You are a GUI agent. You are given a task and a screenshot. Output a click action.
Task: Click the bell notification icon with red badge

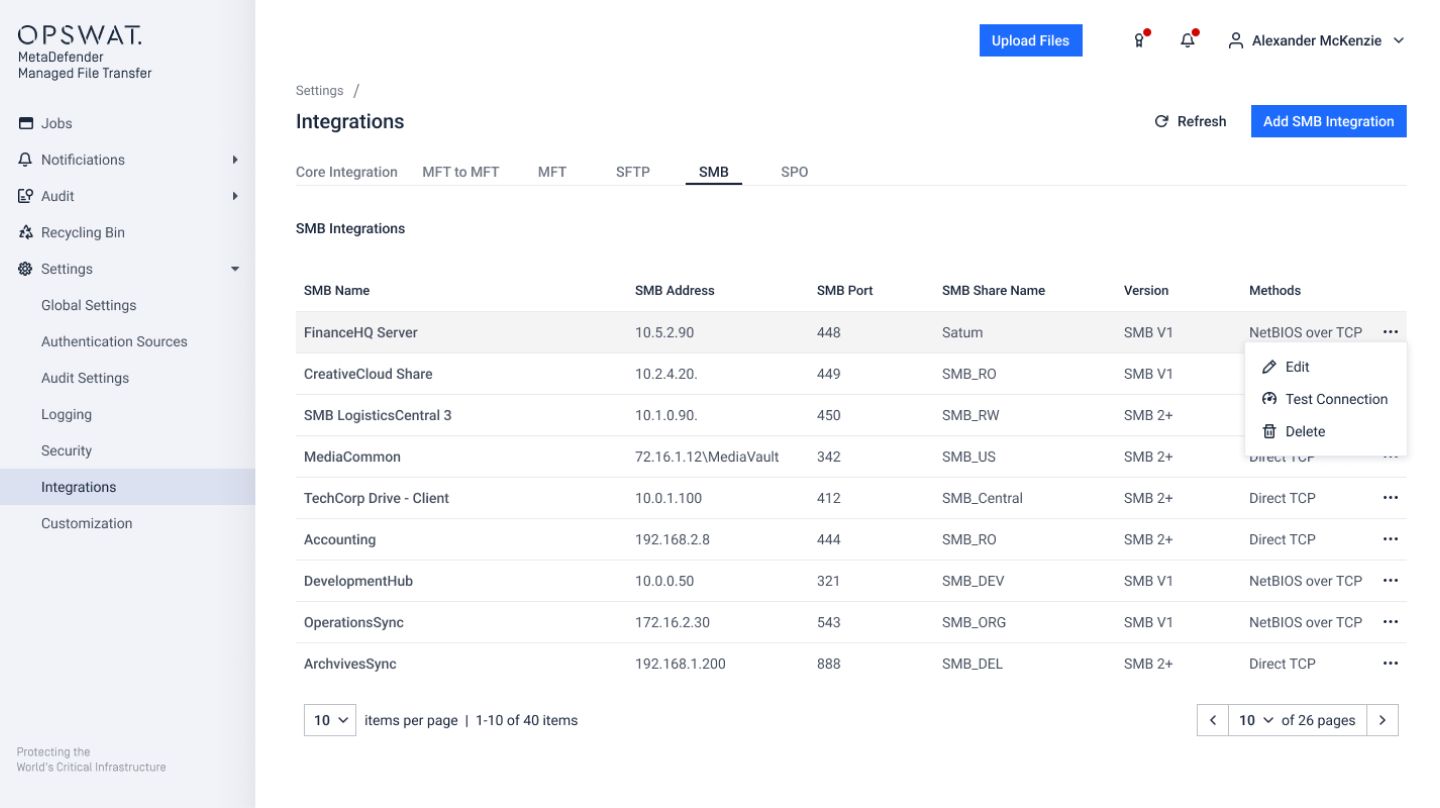coord(1187,40)
